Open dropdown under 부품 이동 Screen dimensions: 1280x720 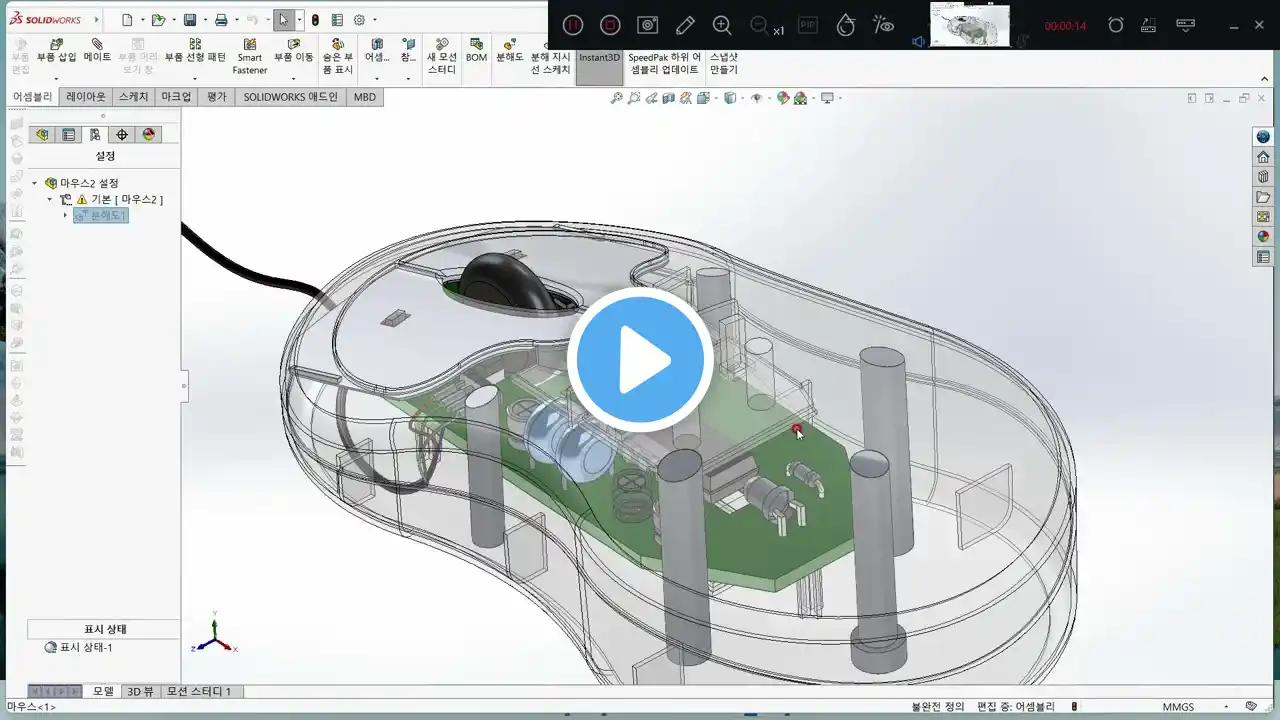294,78
